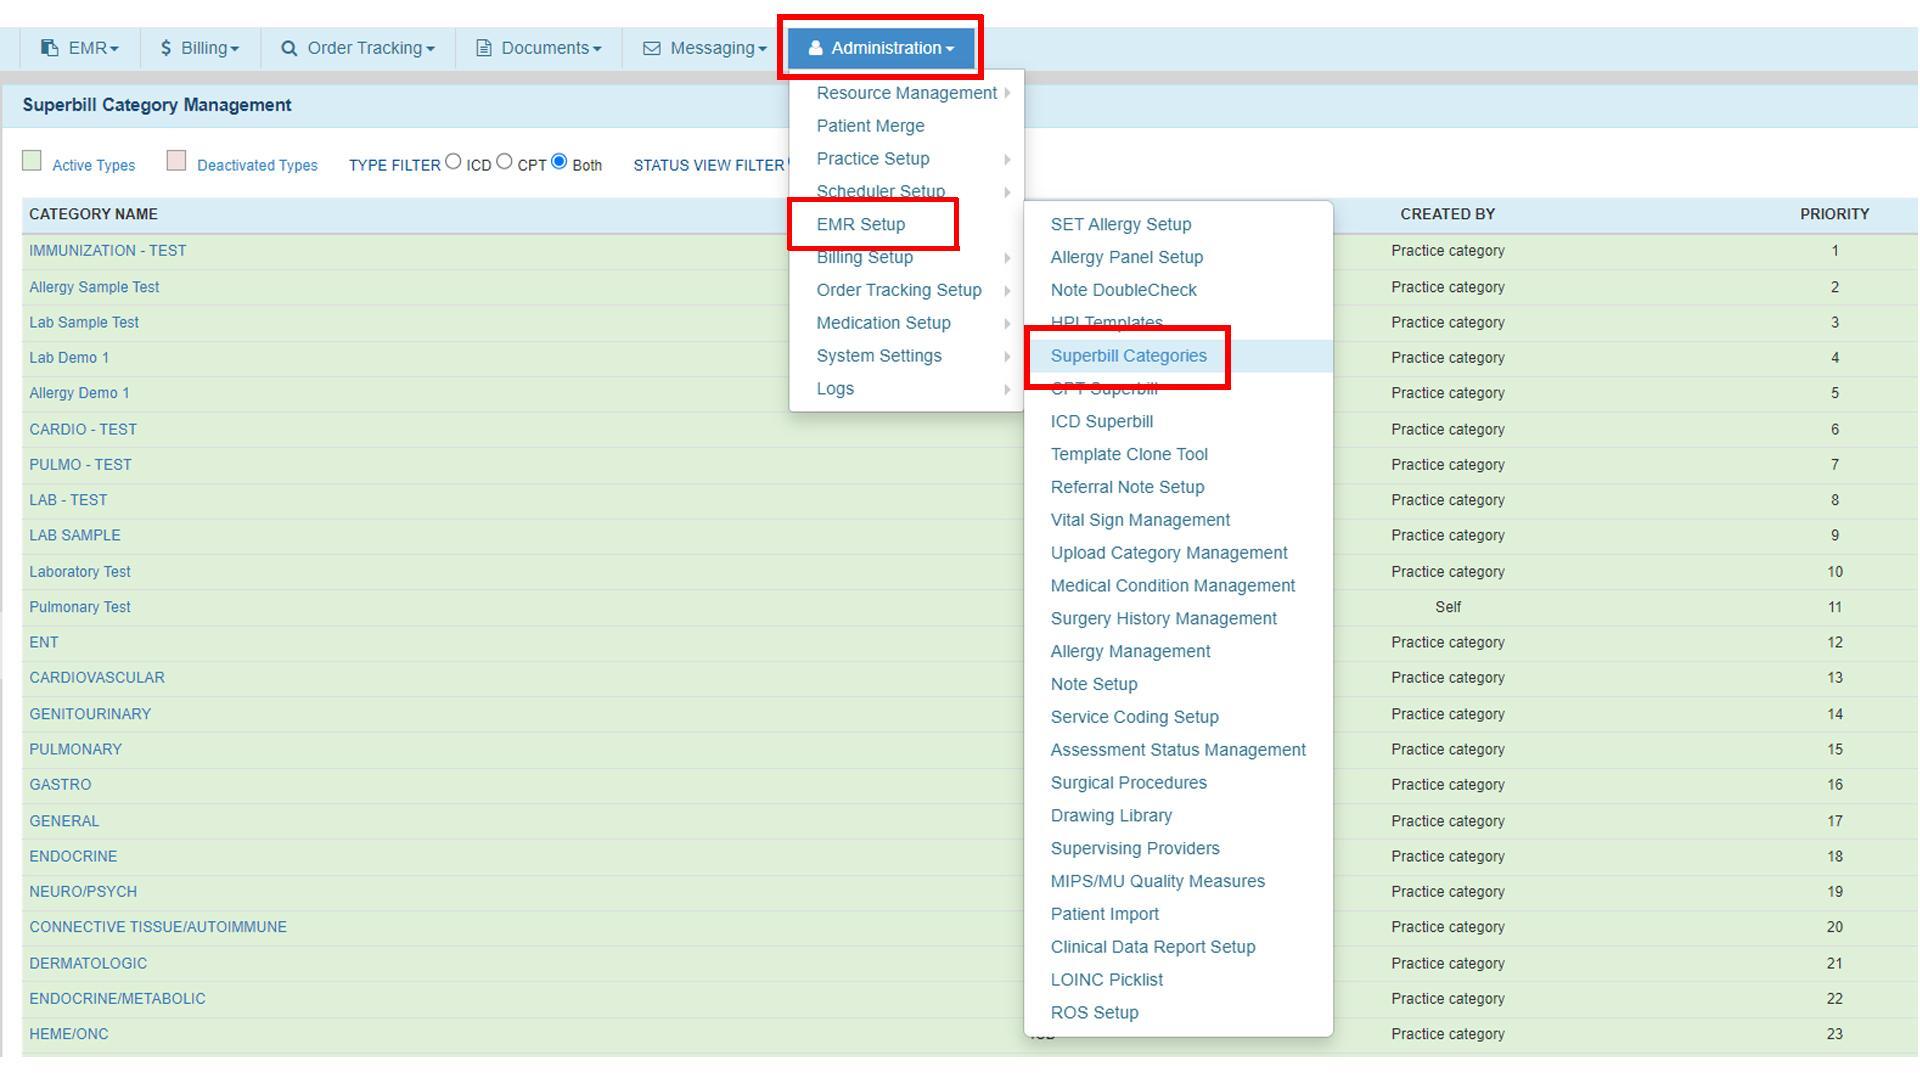Image resolution: width=1920 pixels, height=1080 pixels.
Task: Click the Messaging envelope icon
Action: click(x=652, y=48)
